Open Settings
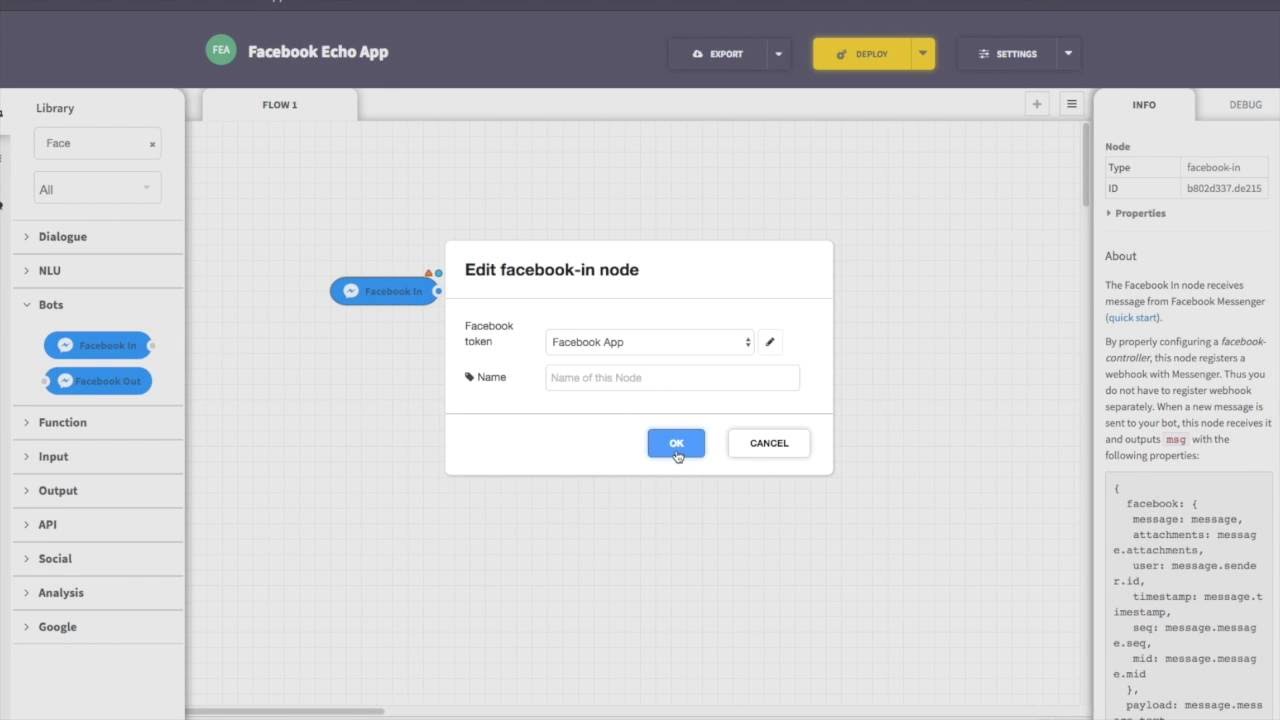Viewport: 1280px width, 720px height. pyautogui.click(x=1007, y=54)
